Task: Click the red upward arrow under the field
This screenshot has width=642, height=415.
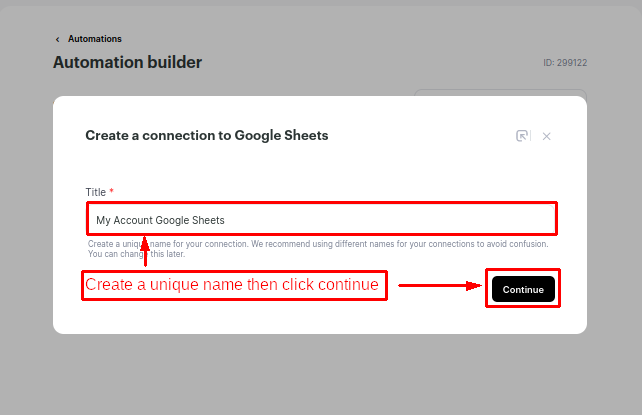Action: click(x=145, y=253)
